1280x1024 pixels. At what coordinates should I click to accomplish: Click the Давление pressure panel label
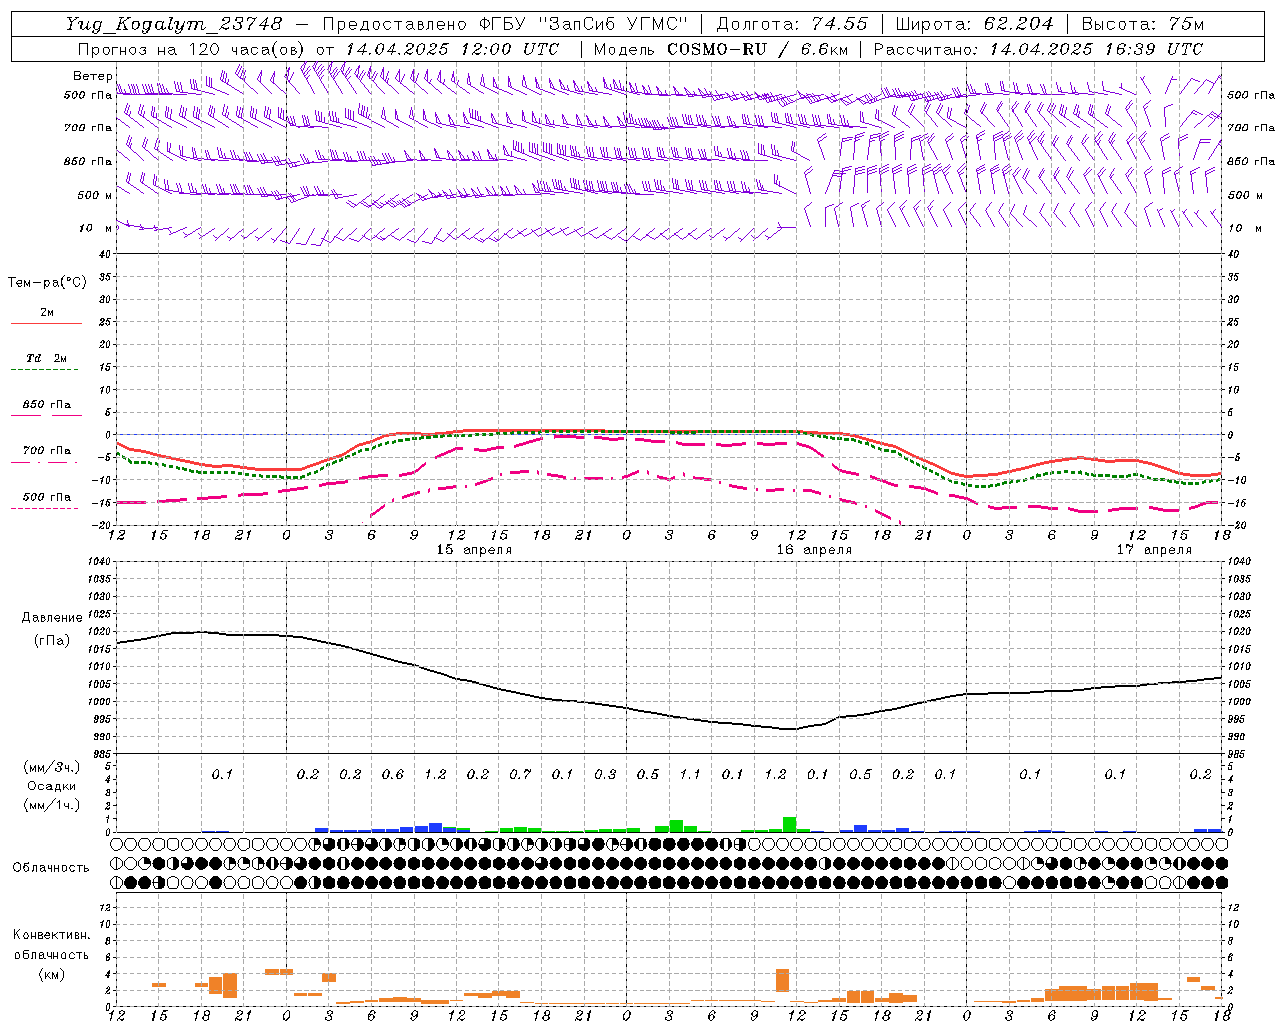click(51, 618)
